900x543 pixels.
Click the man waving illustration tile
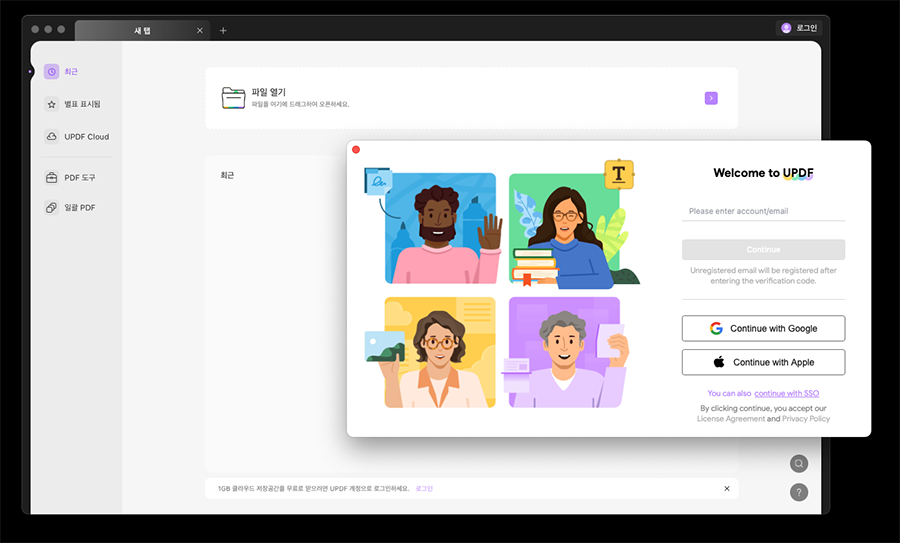(440, 228)
